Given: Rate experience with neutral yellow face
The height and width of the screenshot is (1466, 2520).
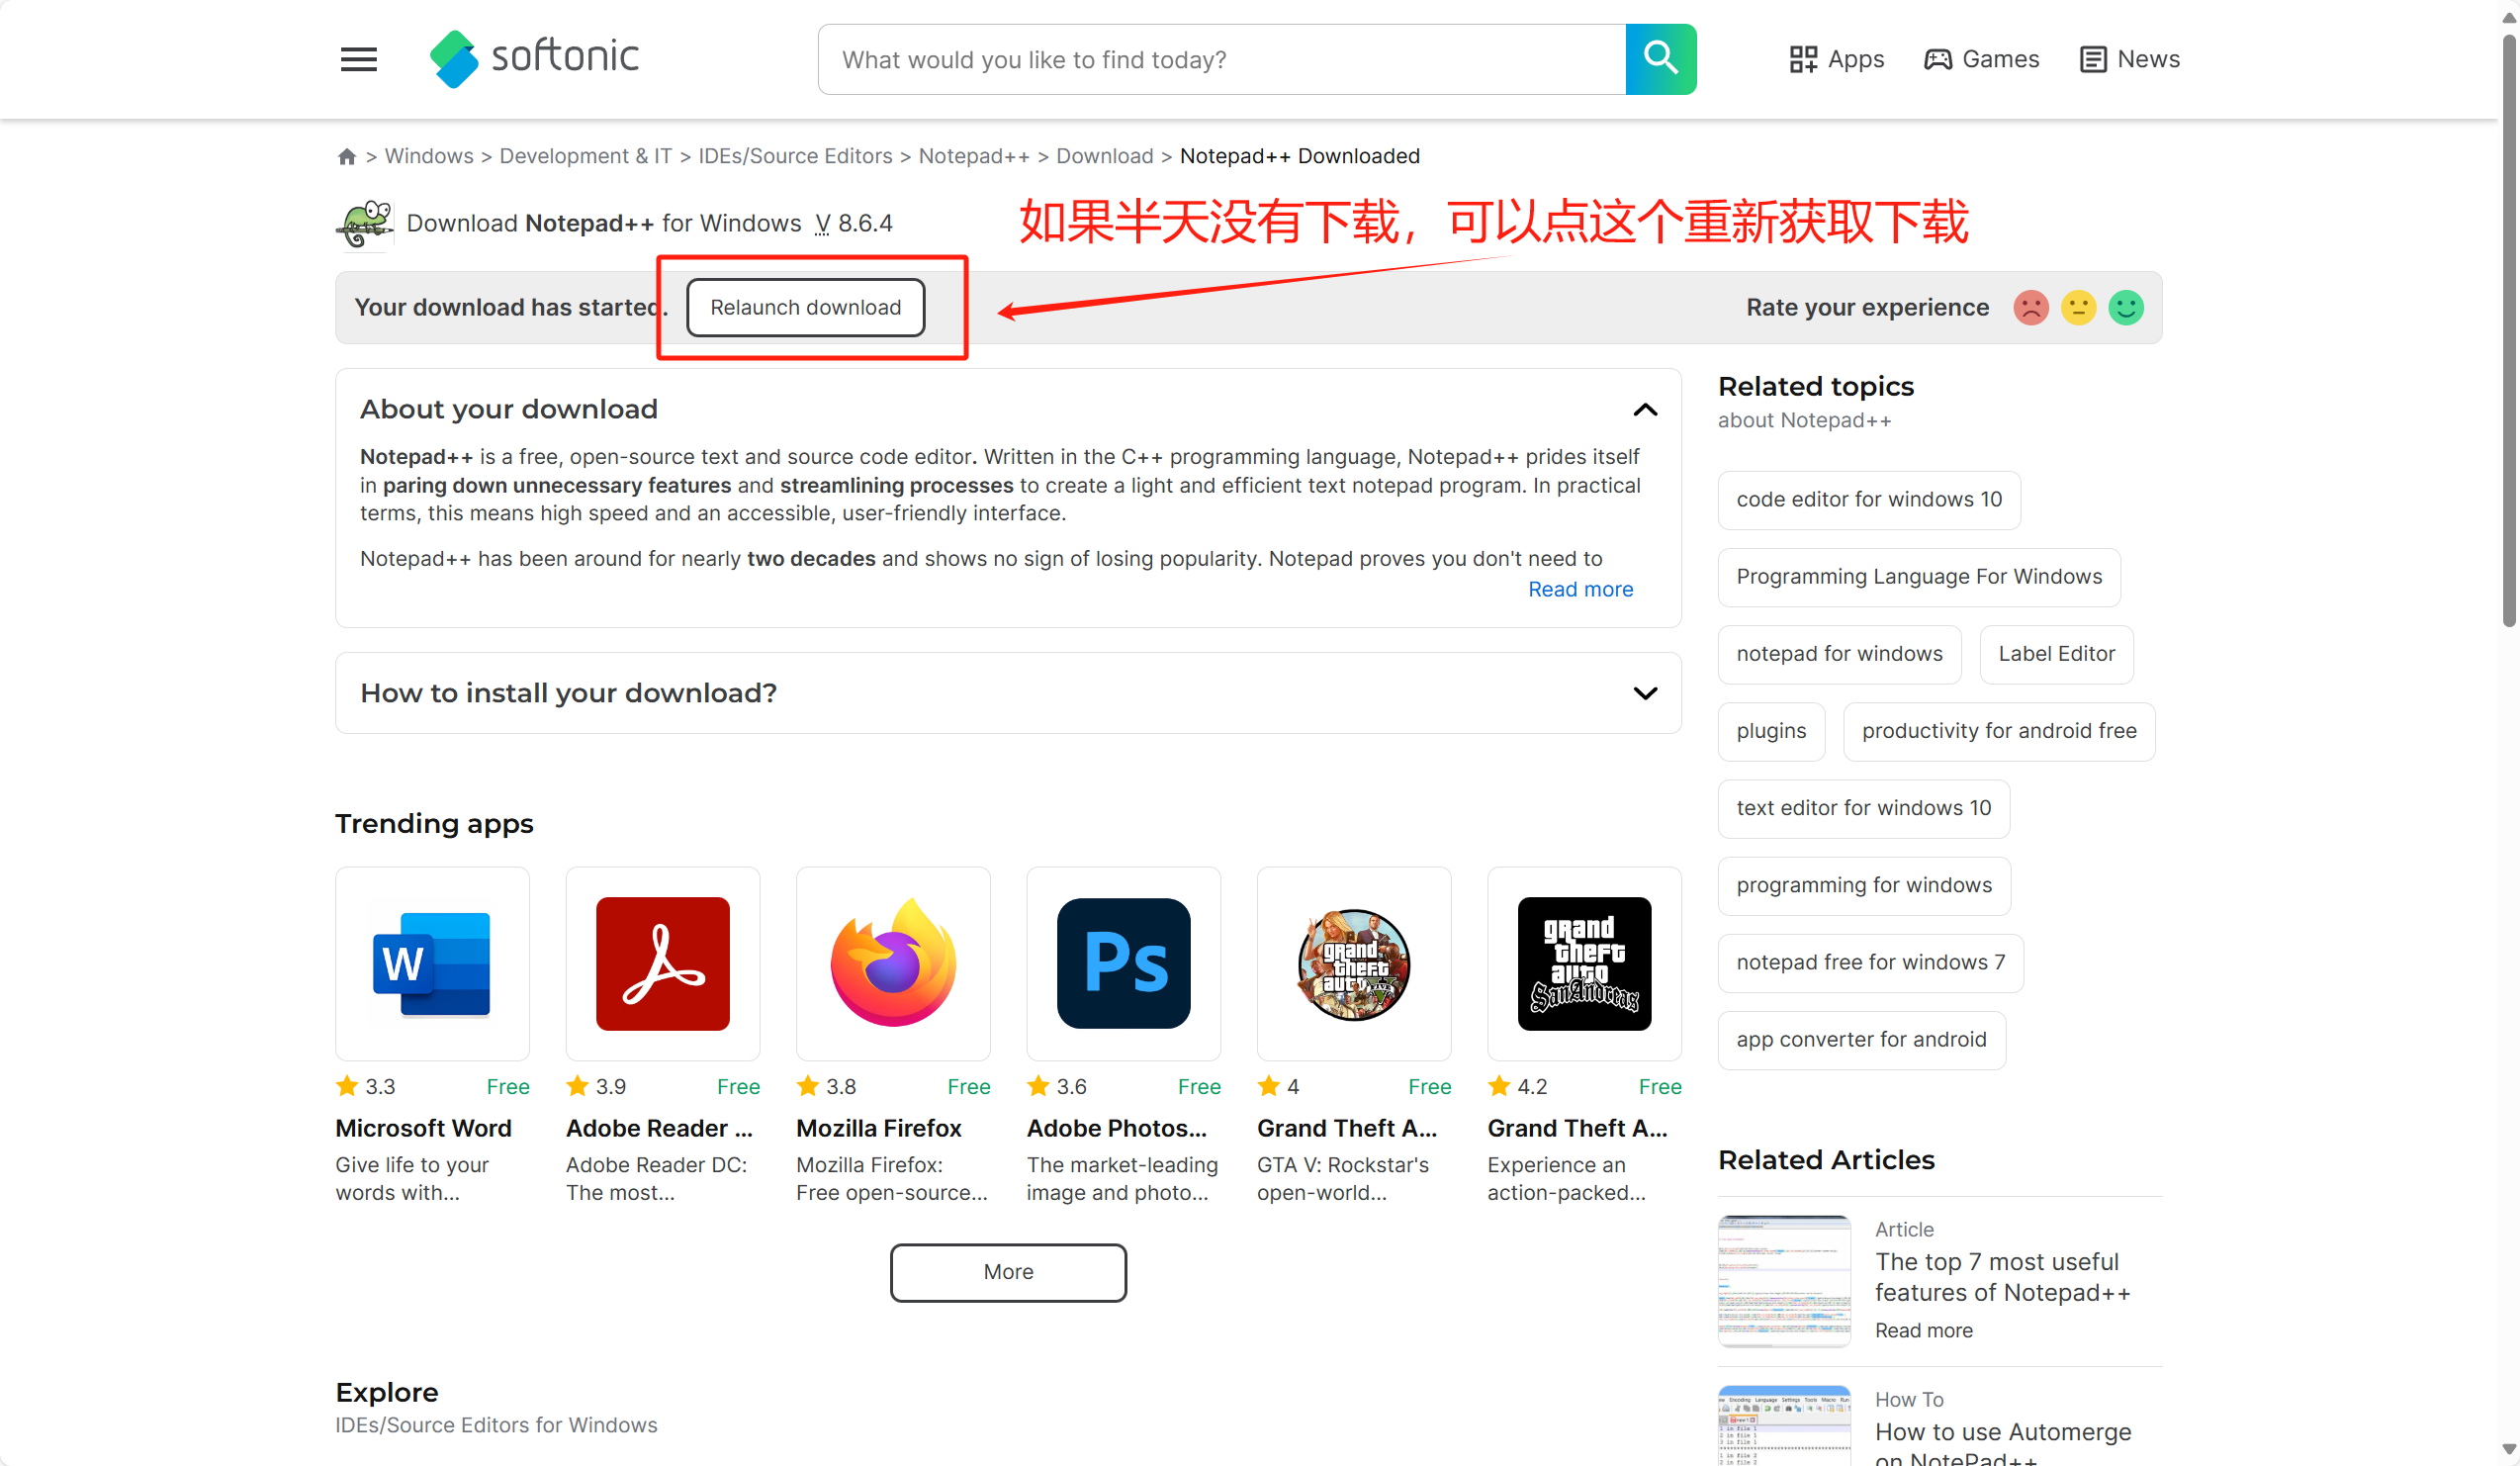Looking at the screenshot, I should coord(2078,307).
